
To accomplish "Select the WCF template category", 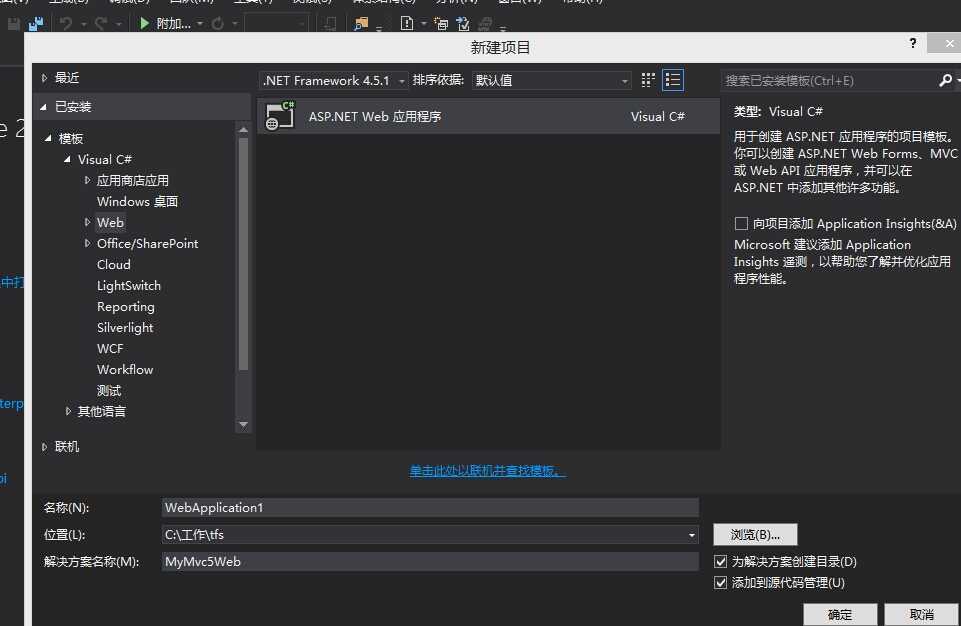I will (x=110, y=348).
